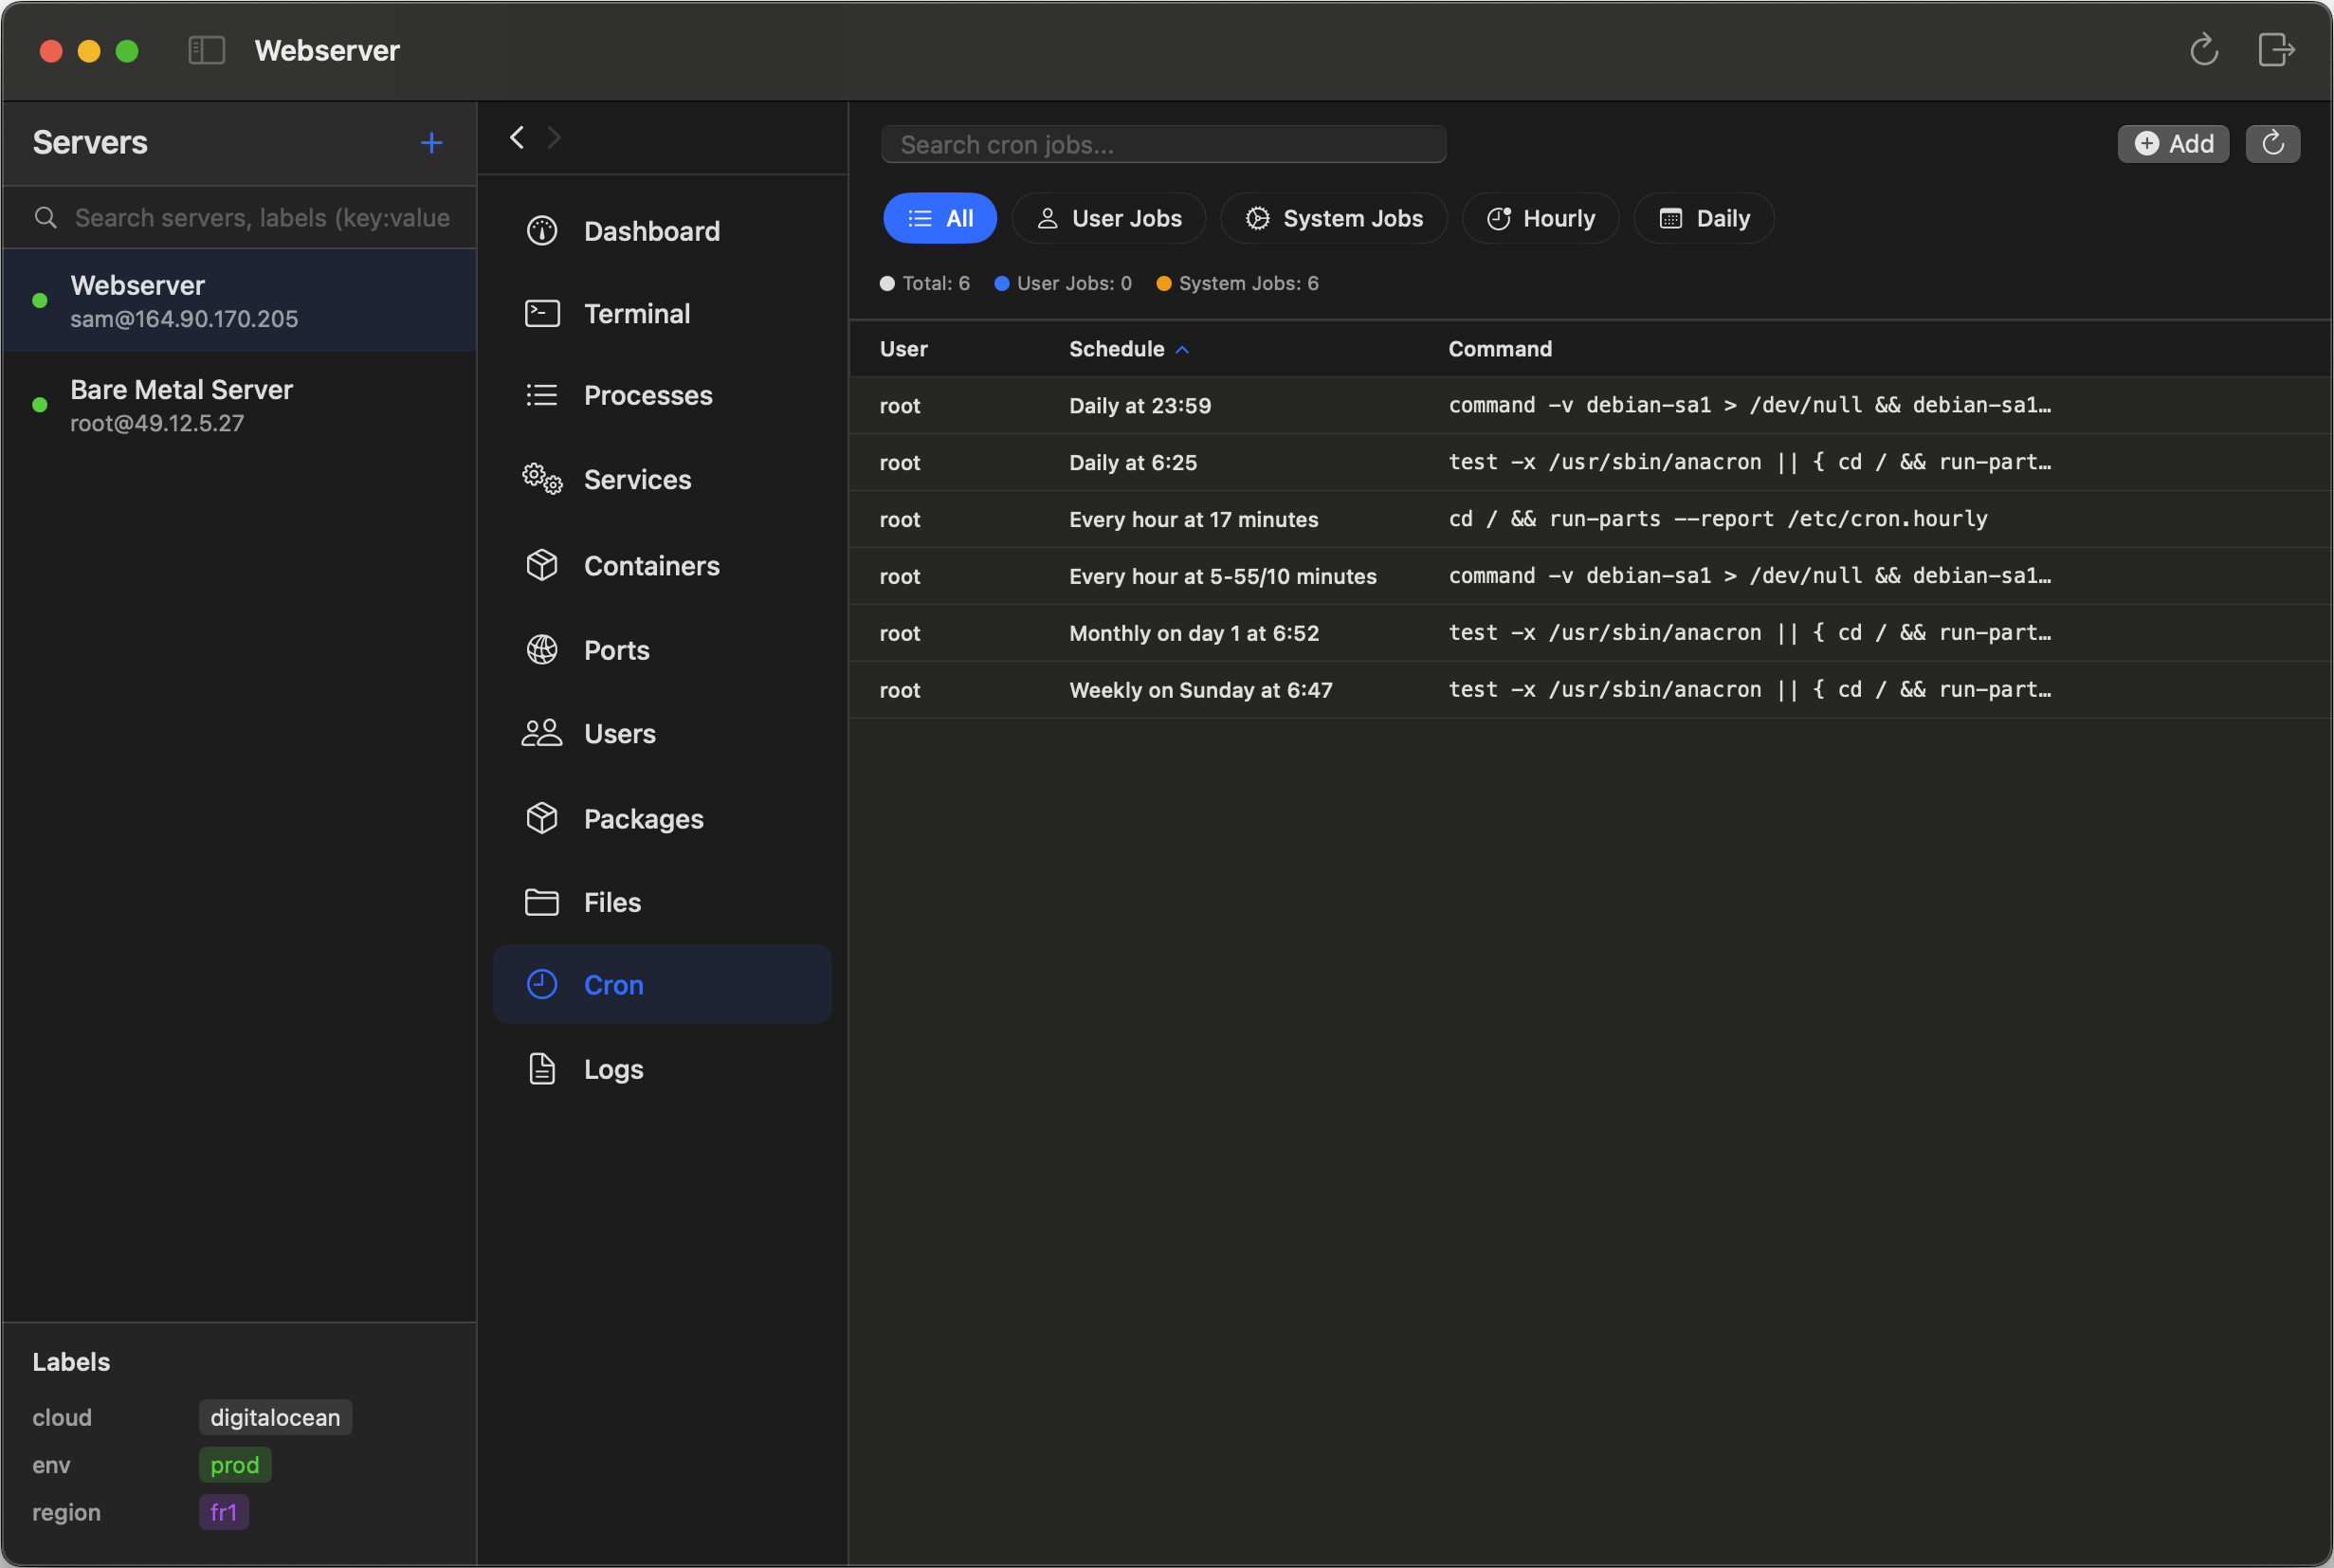Go forward with the right chevron
Screen dimensions: 2334x1568
click(x=554, y=137)
